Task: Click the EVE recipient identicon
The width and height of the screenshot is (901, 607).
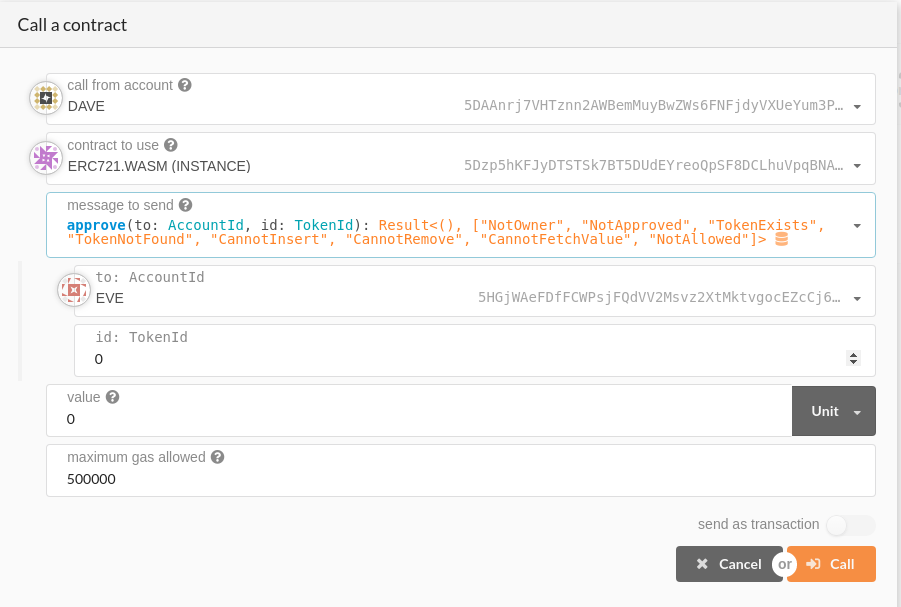Action: pyautogui.click(x=73, y=289)
